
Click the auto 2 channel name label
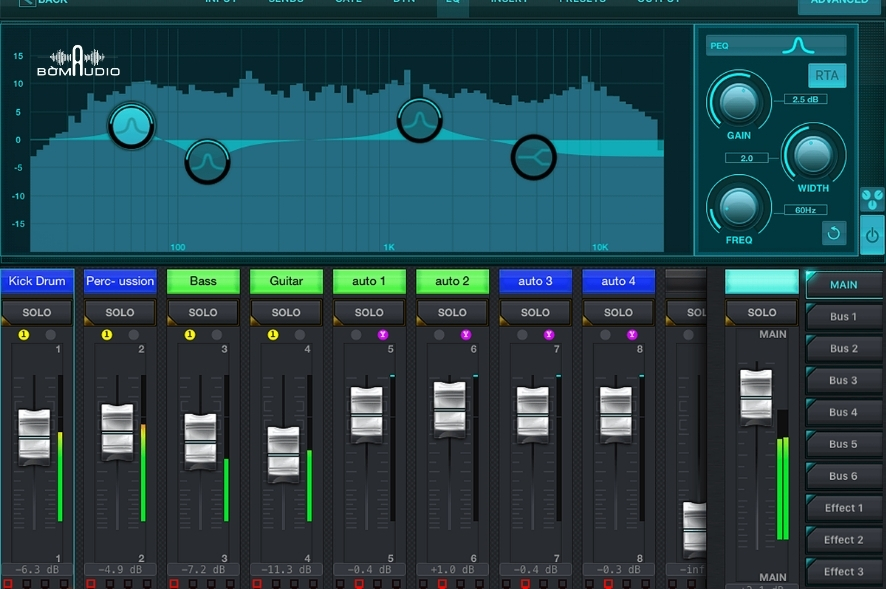452,281
